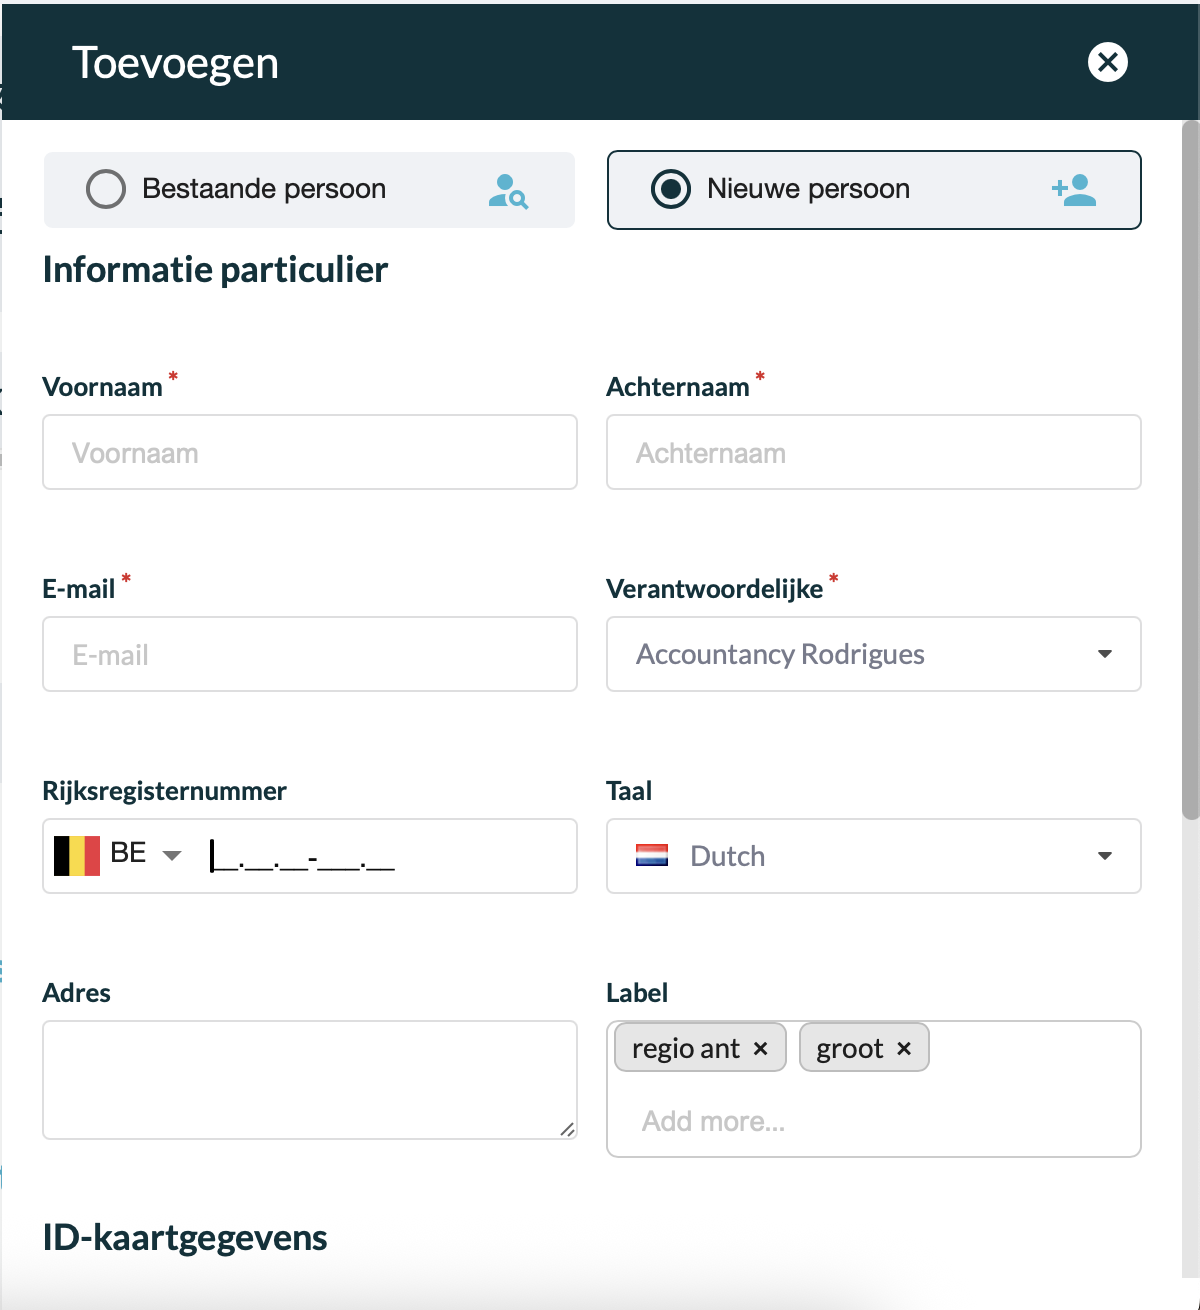Click inside the Adres text area
The width and height of the screenshot is (1200, 1310).
tap(310, 1080)
